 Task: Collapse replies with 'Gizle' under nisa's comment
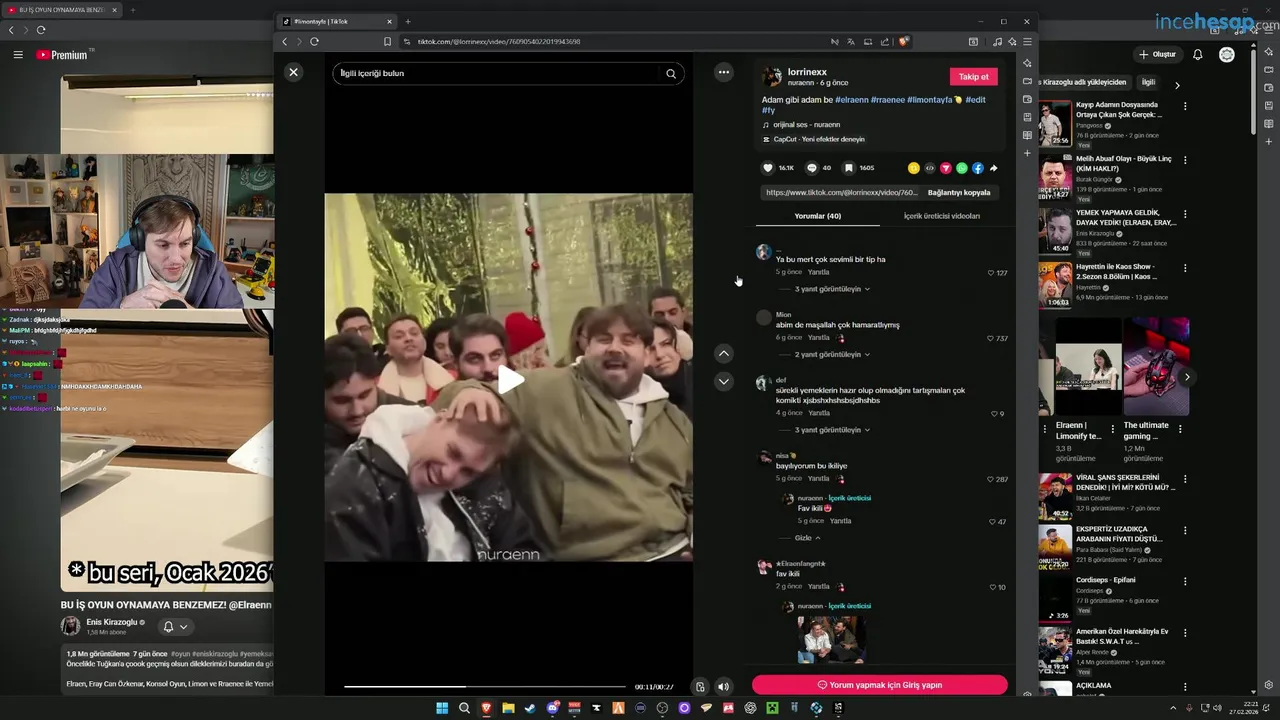coord(807,538)
